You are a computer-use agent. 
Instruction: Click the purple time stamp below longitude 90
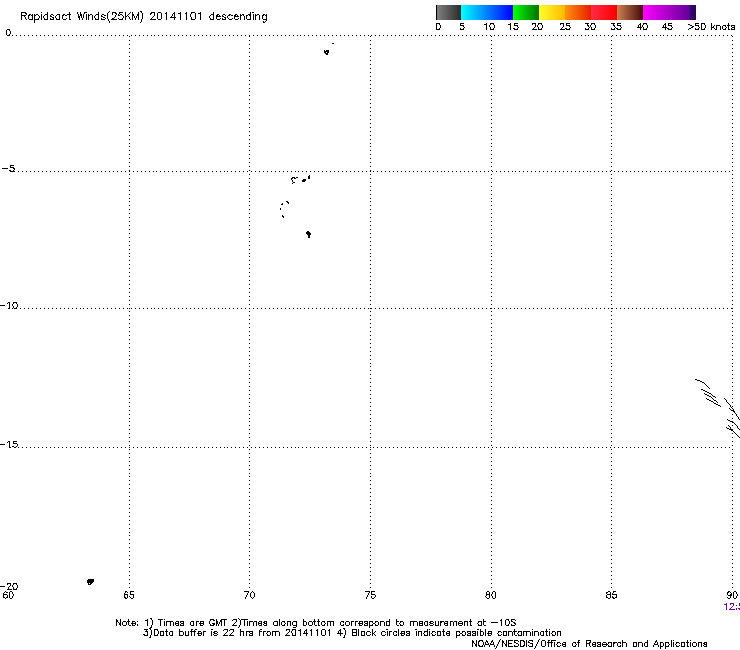click(732, 607)
